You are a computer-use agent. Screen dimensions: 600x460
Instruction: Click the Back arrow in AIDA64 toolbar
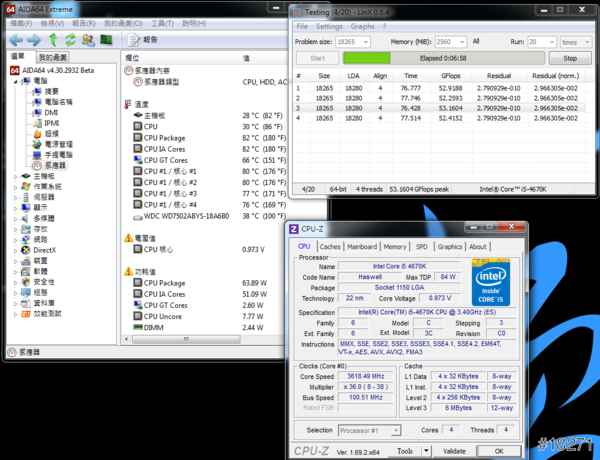coord(14,39)
